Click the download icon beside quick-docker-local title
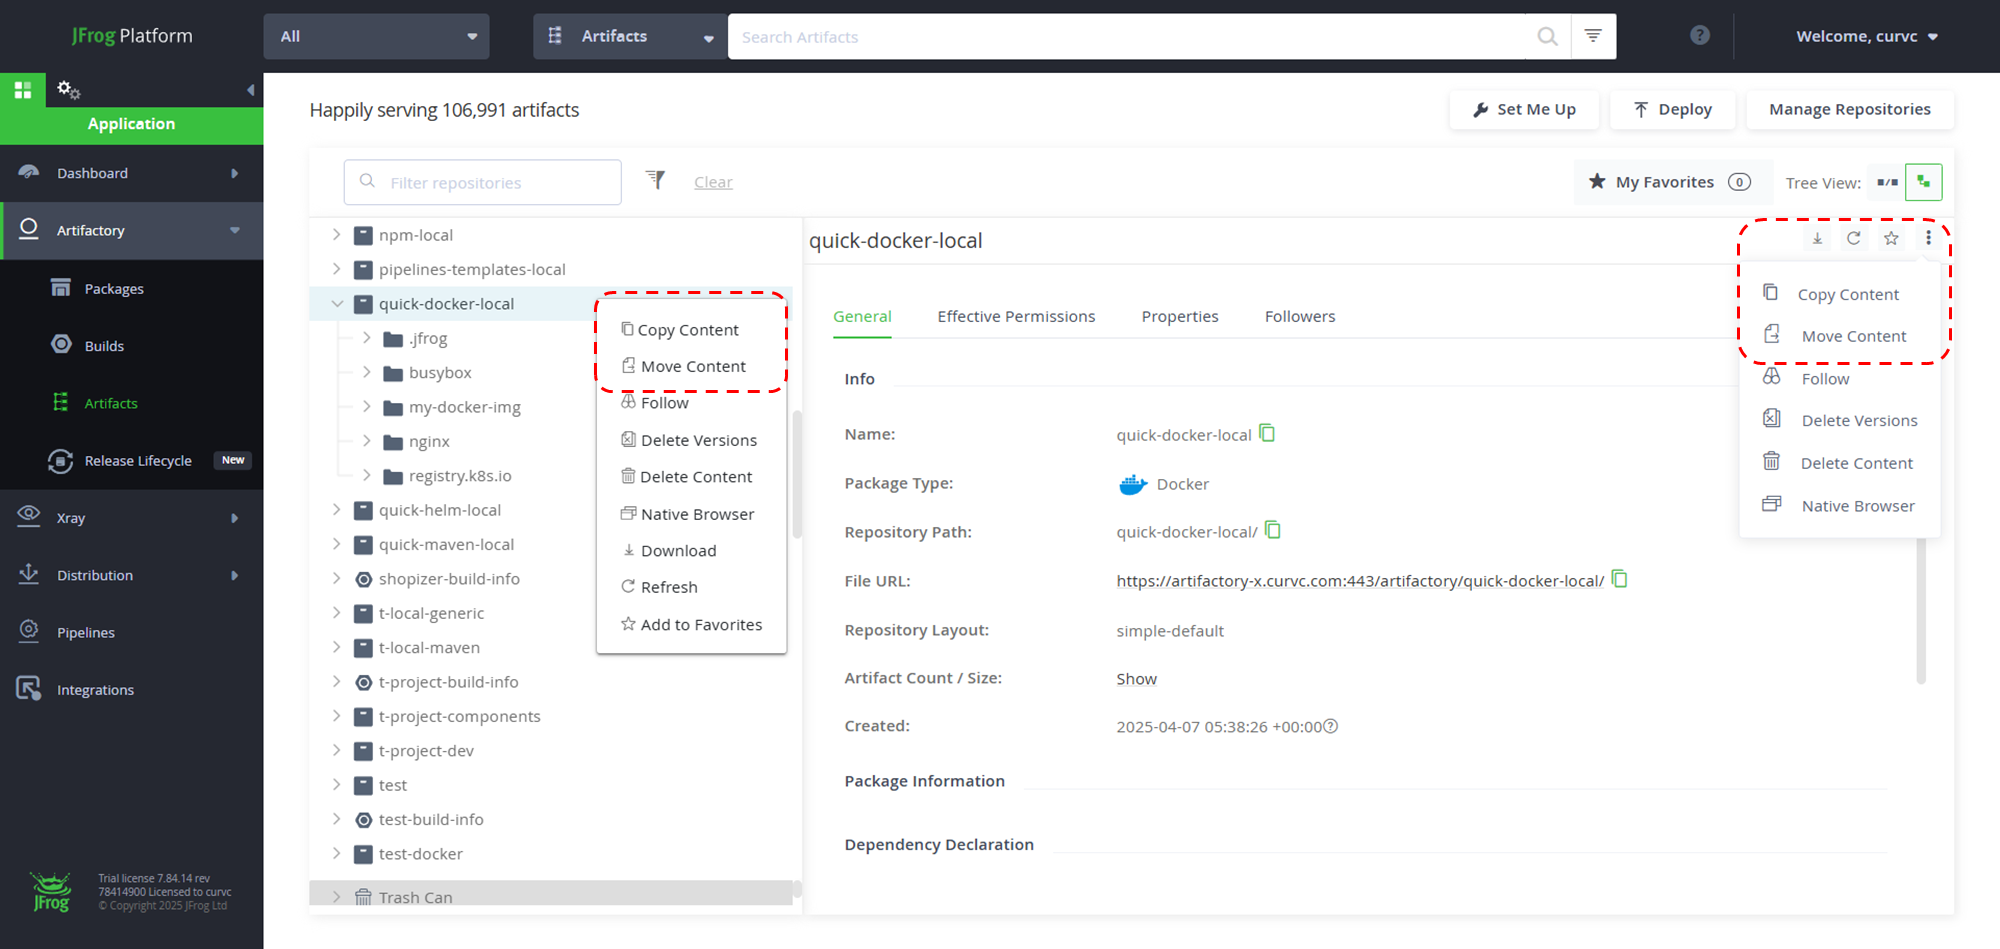This screenshot has height=949, width=2000. coord(1817,238)
